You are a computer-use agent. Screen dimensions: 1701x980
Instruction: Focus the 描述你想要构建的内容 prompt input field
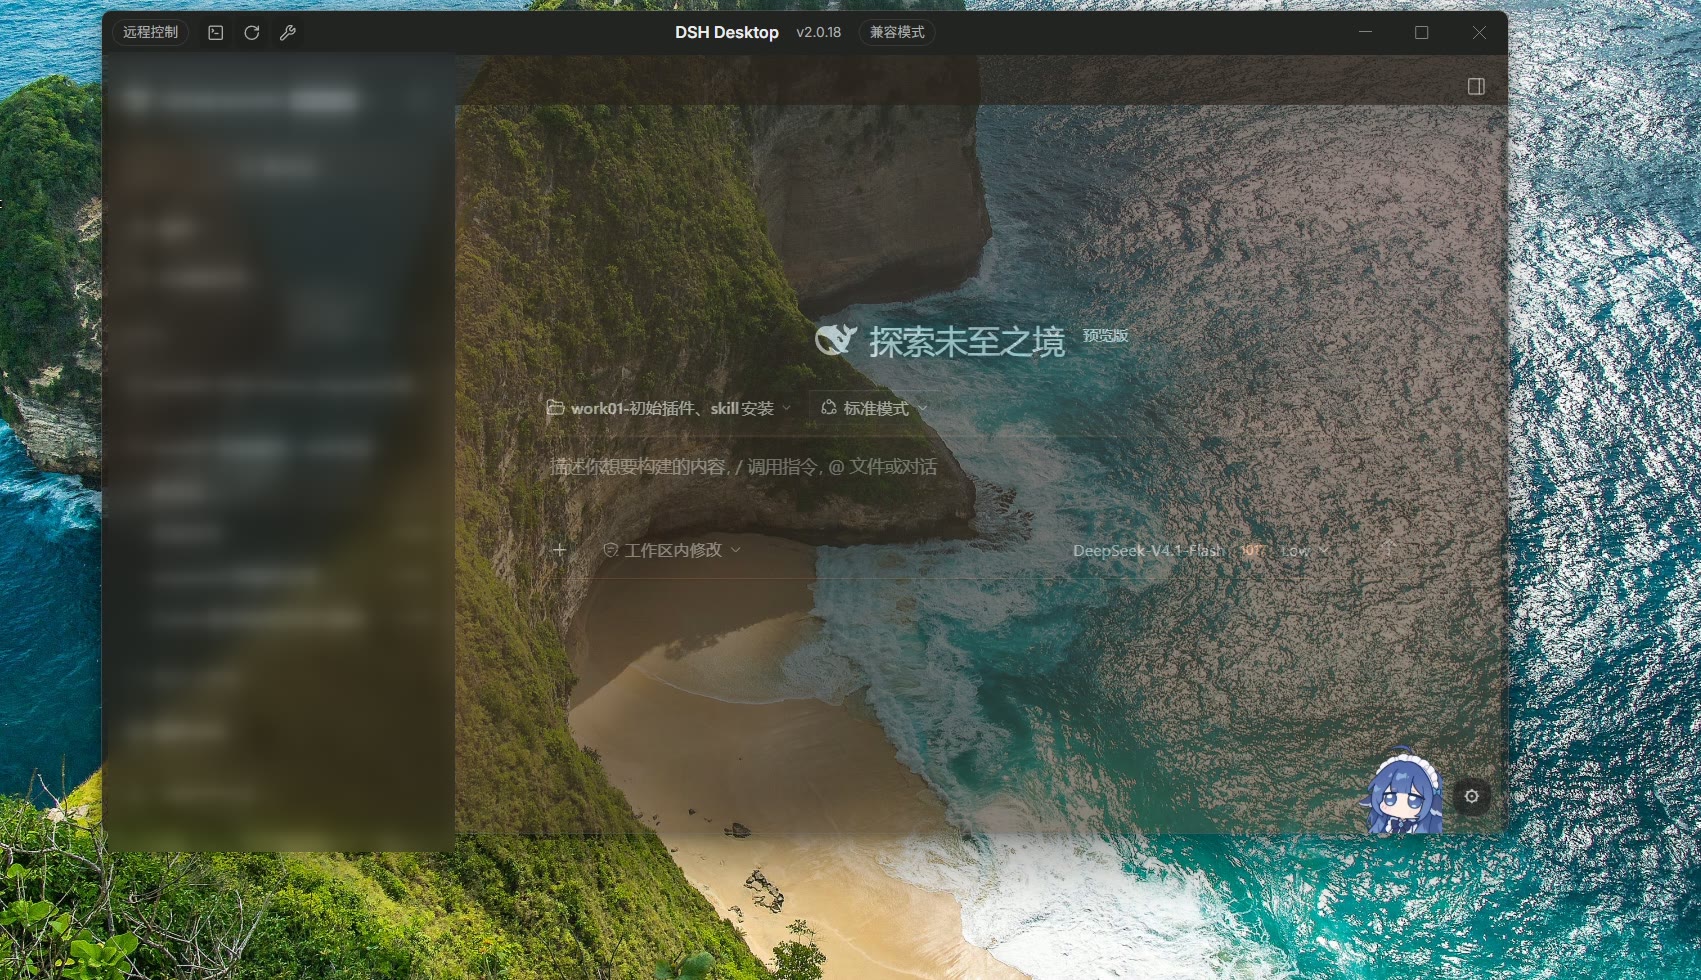[744, 467]
